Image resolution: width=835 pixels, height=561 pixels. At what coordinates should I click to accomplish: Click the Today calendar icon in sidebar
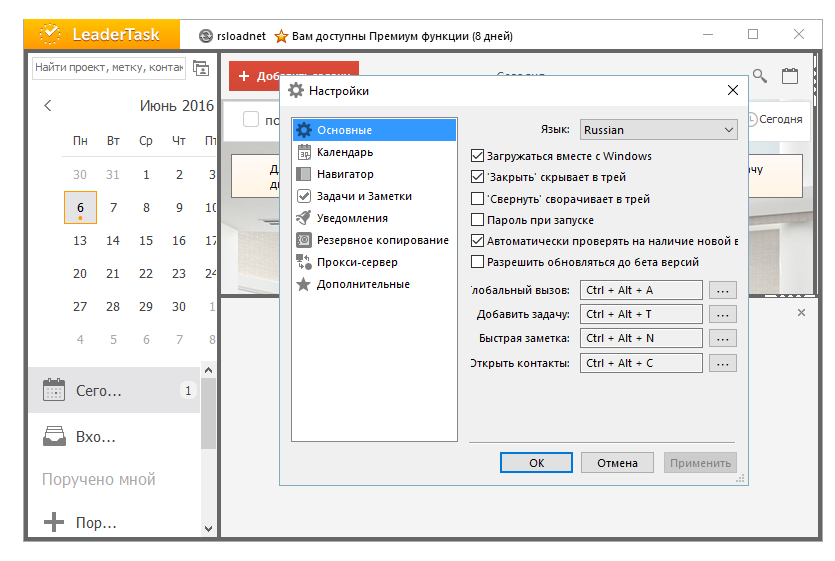pos(54,391)
